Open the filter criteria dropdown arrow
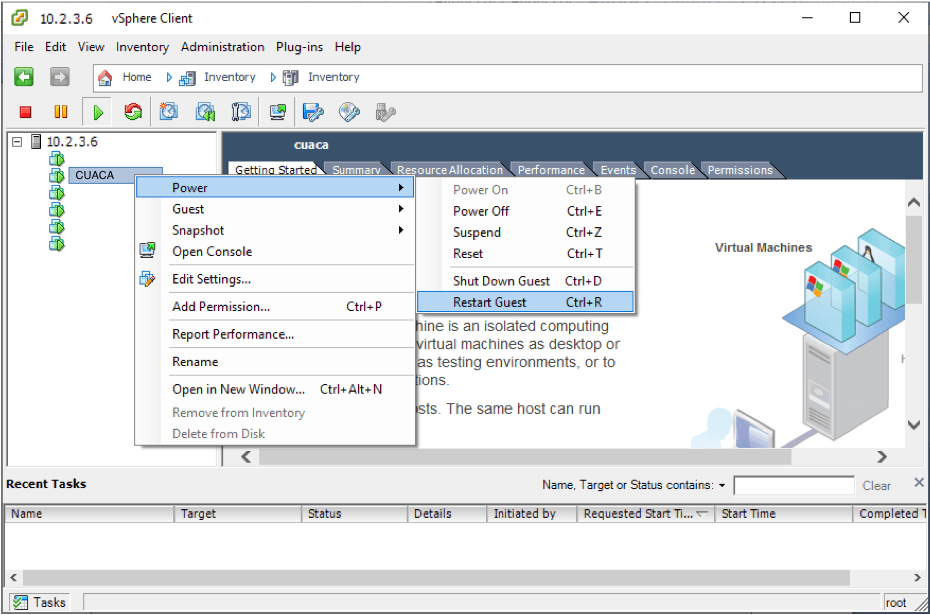The height and width of the screenshot is (615, 930). point(722,486)
